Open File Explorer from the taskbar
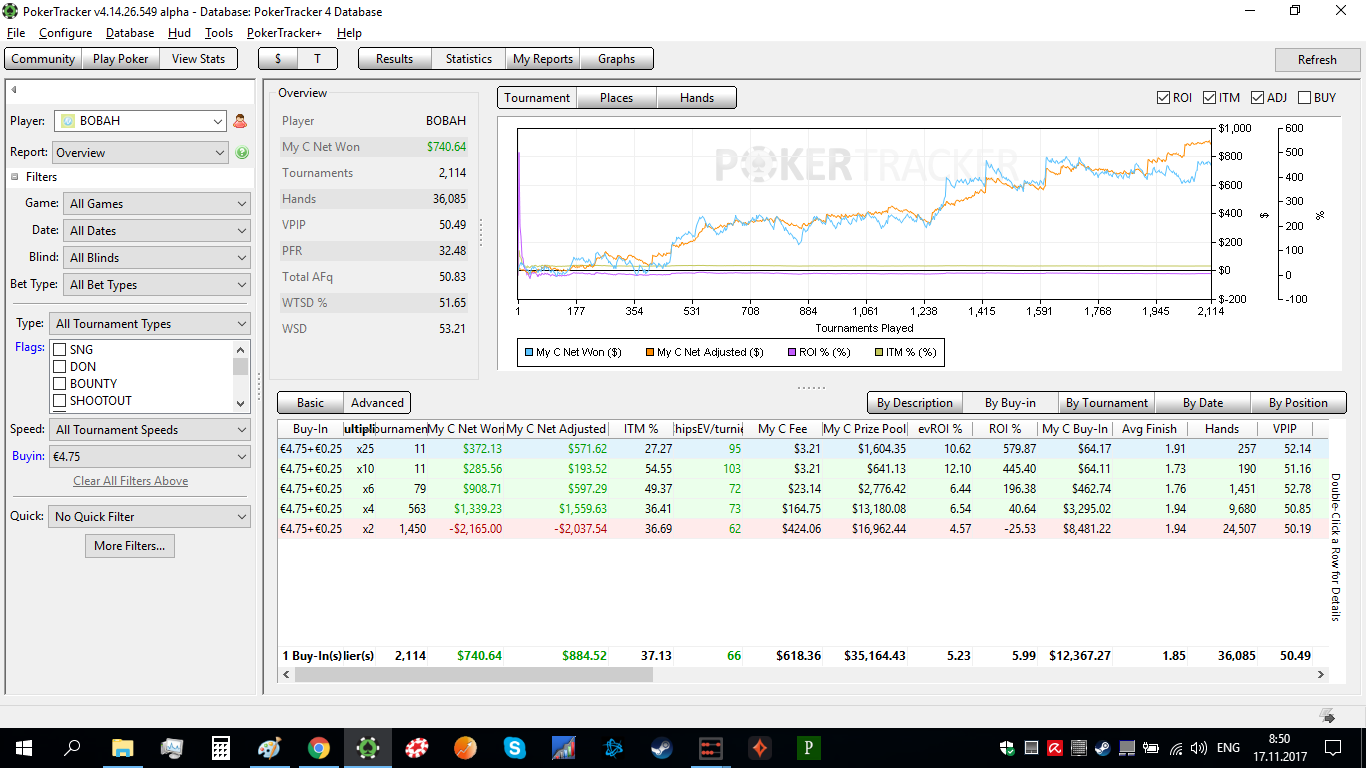Image resolution: width=1366 pixels, height=768 pixels. pyautogui.click(x=122, y=747)
